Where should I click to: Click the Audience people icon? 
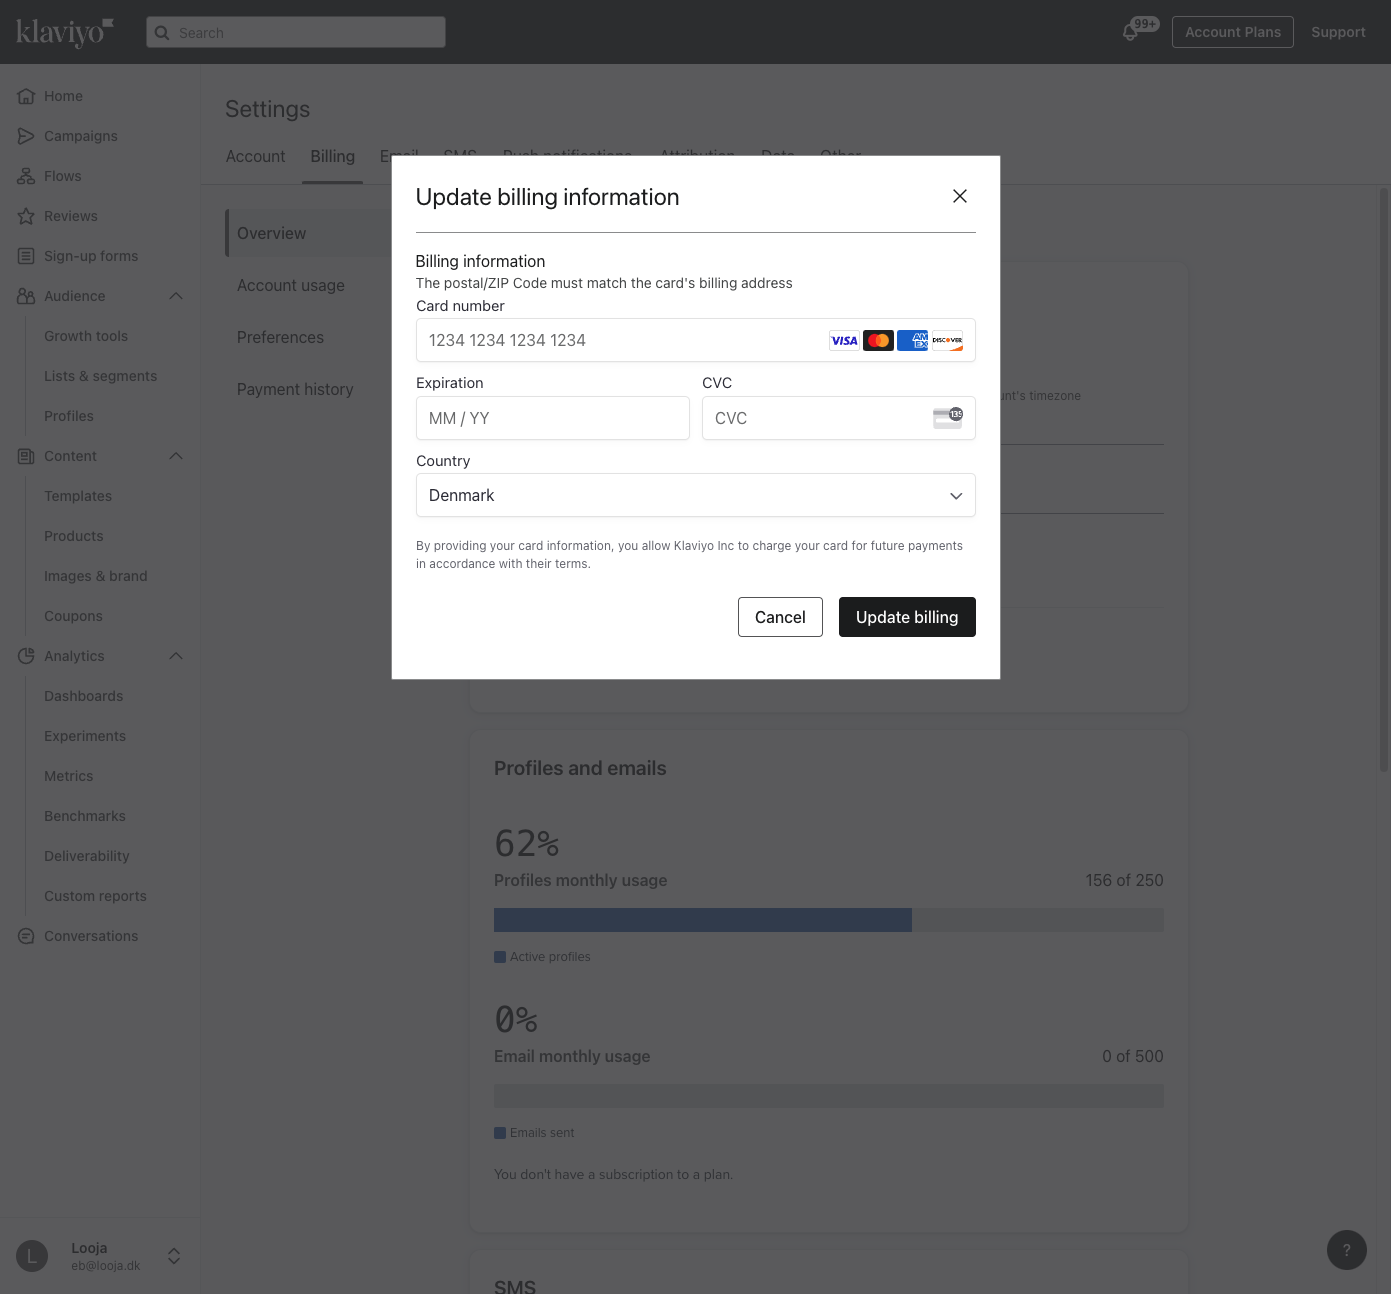point(26,296)
